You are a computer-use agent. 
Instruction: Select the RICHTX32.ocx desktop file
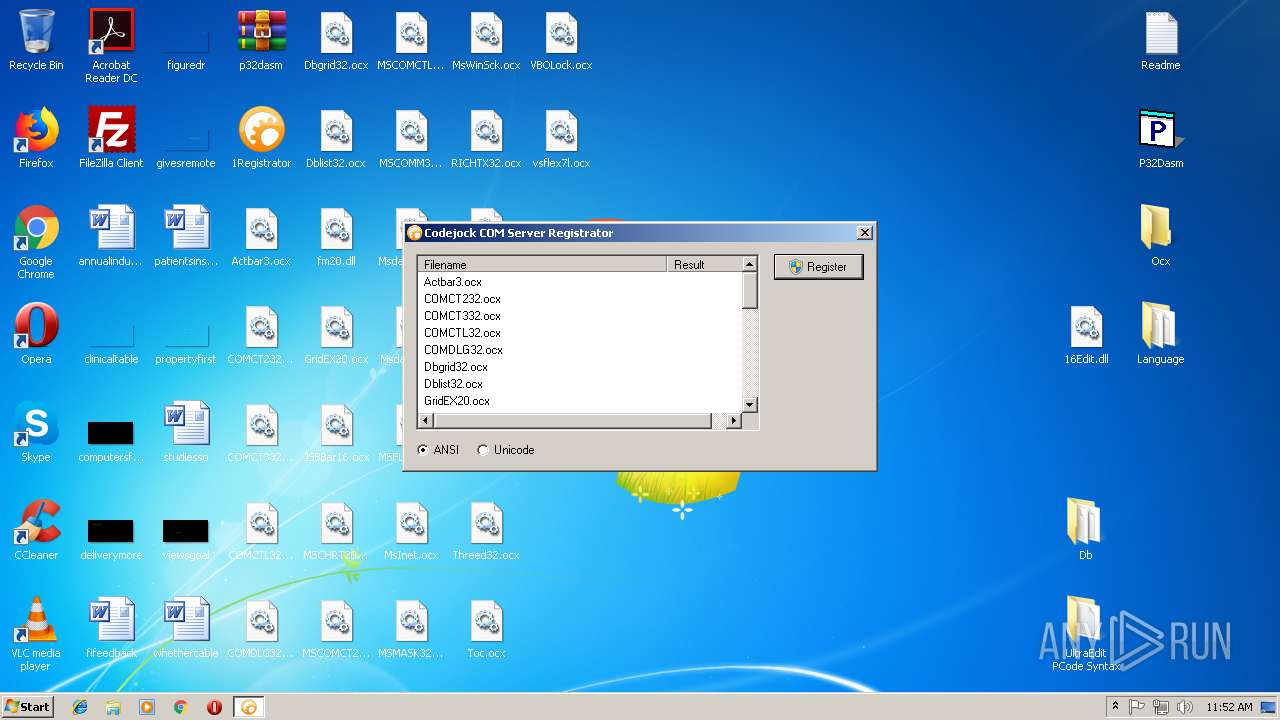click(x=486, y=139)
